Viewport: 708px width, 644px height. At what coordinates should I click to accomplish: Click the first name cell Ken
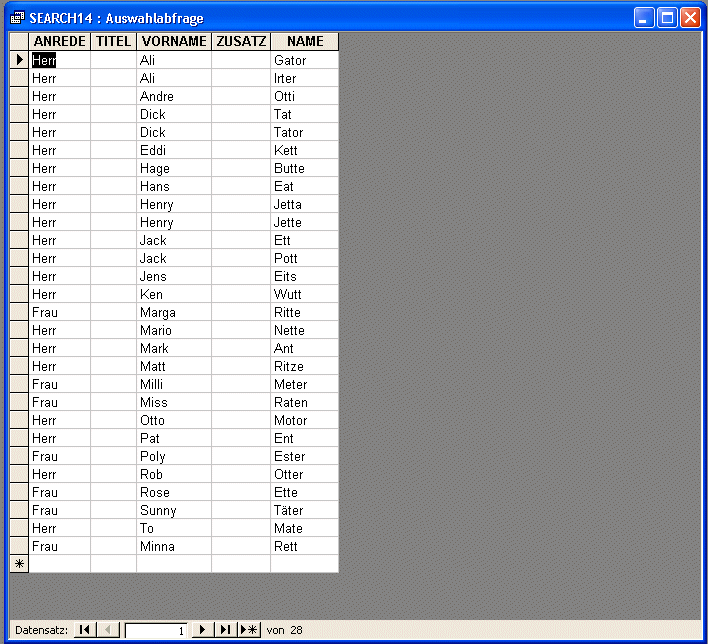[174, 294]
